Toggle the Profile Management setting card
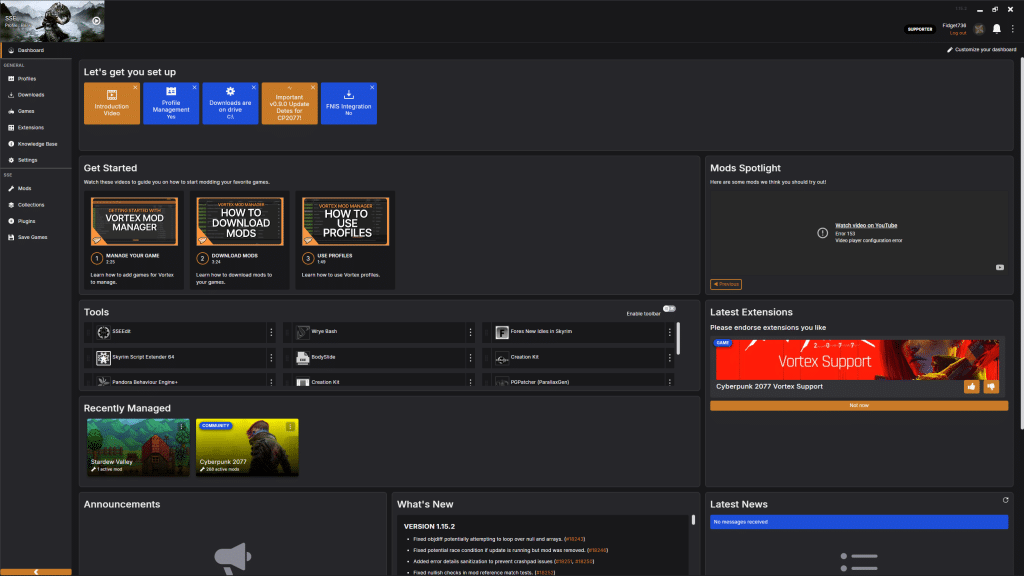 click(171, 103)
